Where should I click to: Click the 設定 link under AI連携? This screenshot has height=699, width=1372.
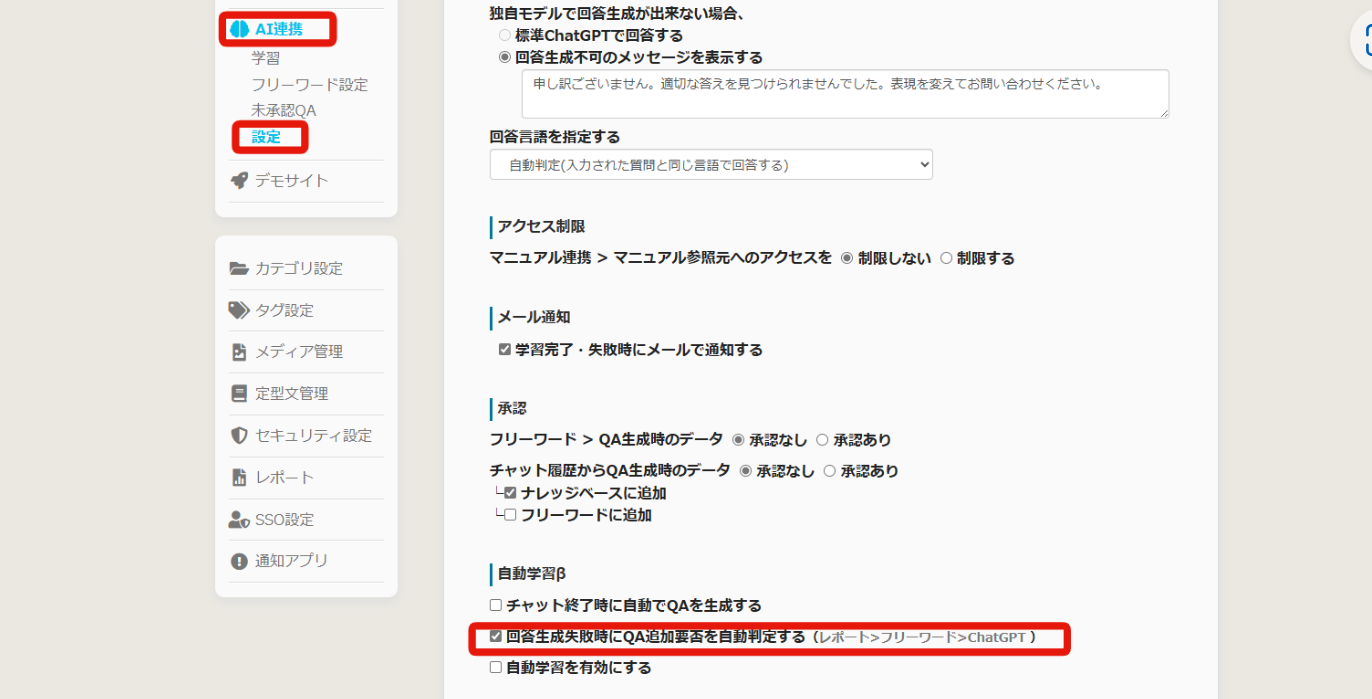266,137
